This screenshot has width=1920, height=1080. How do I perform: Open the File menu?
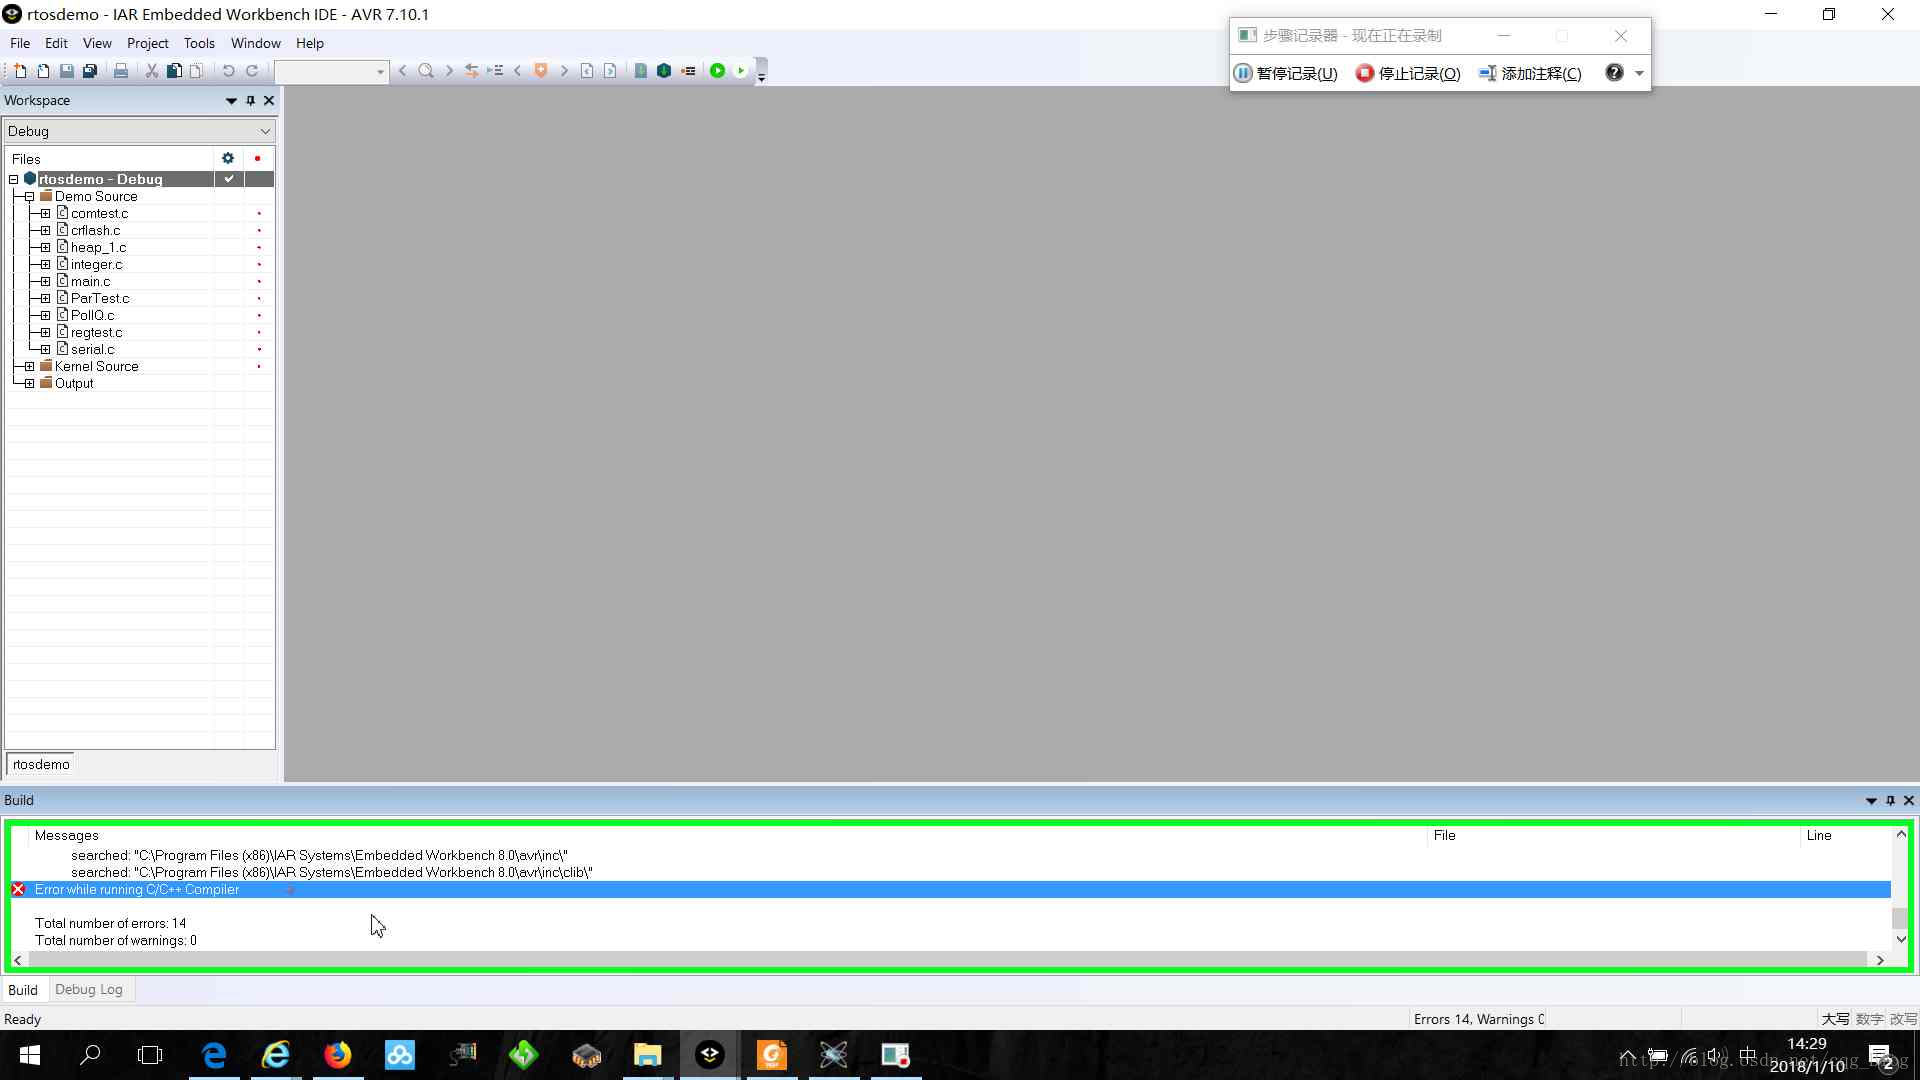20,43
